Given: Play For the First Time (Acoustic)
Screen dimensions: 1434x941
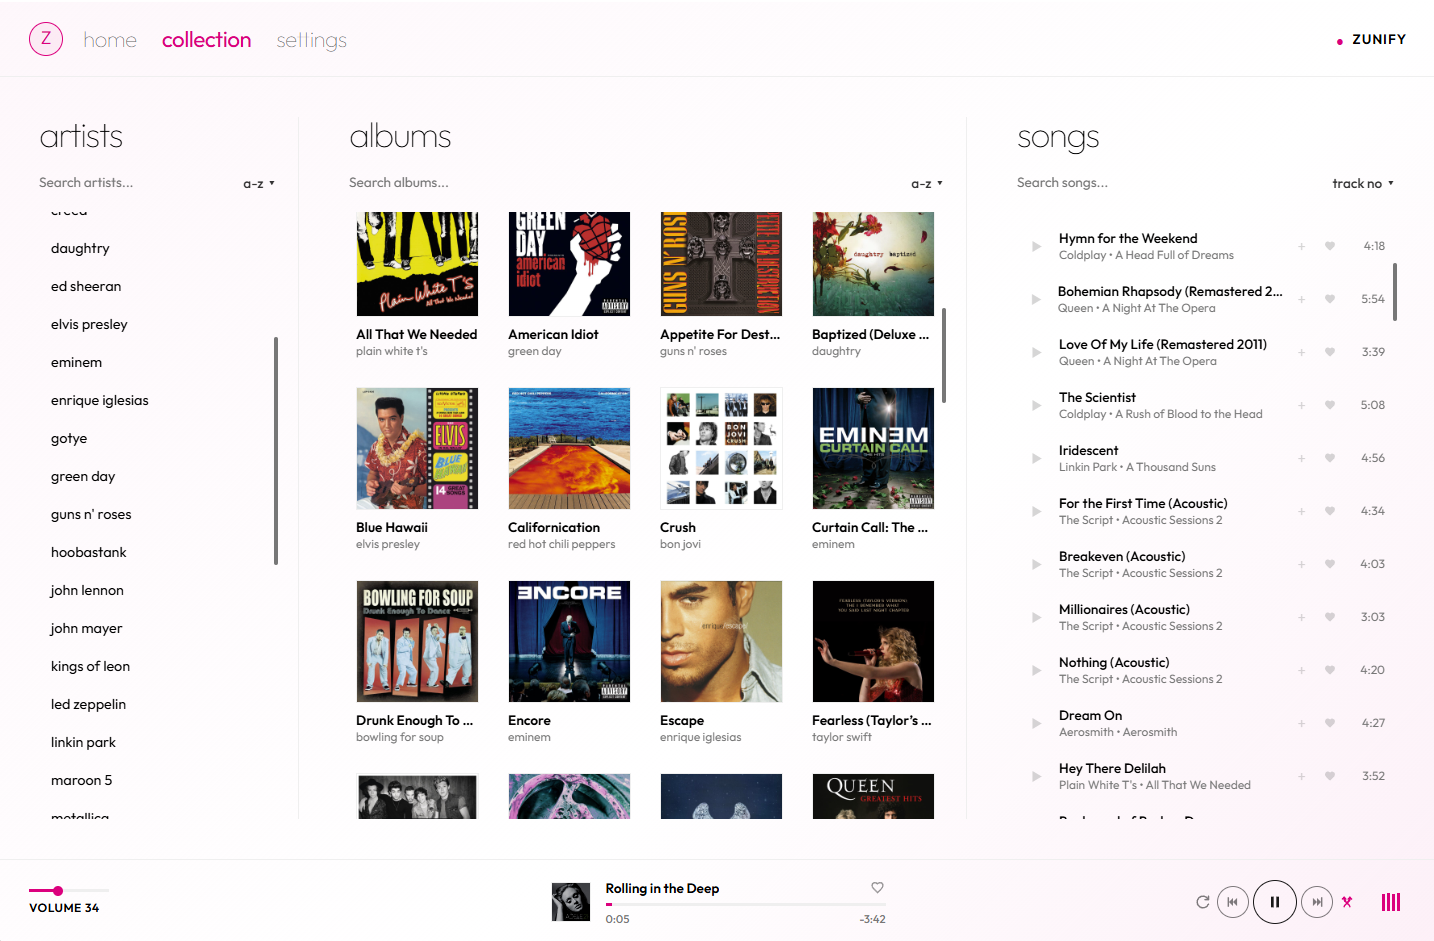Looking at the screenshot, I should tap(1036, 511).
